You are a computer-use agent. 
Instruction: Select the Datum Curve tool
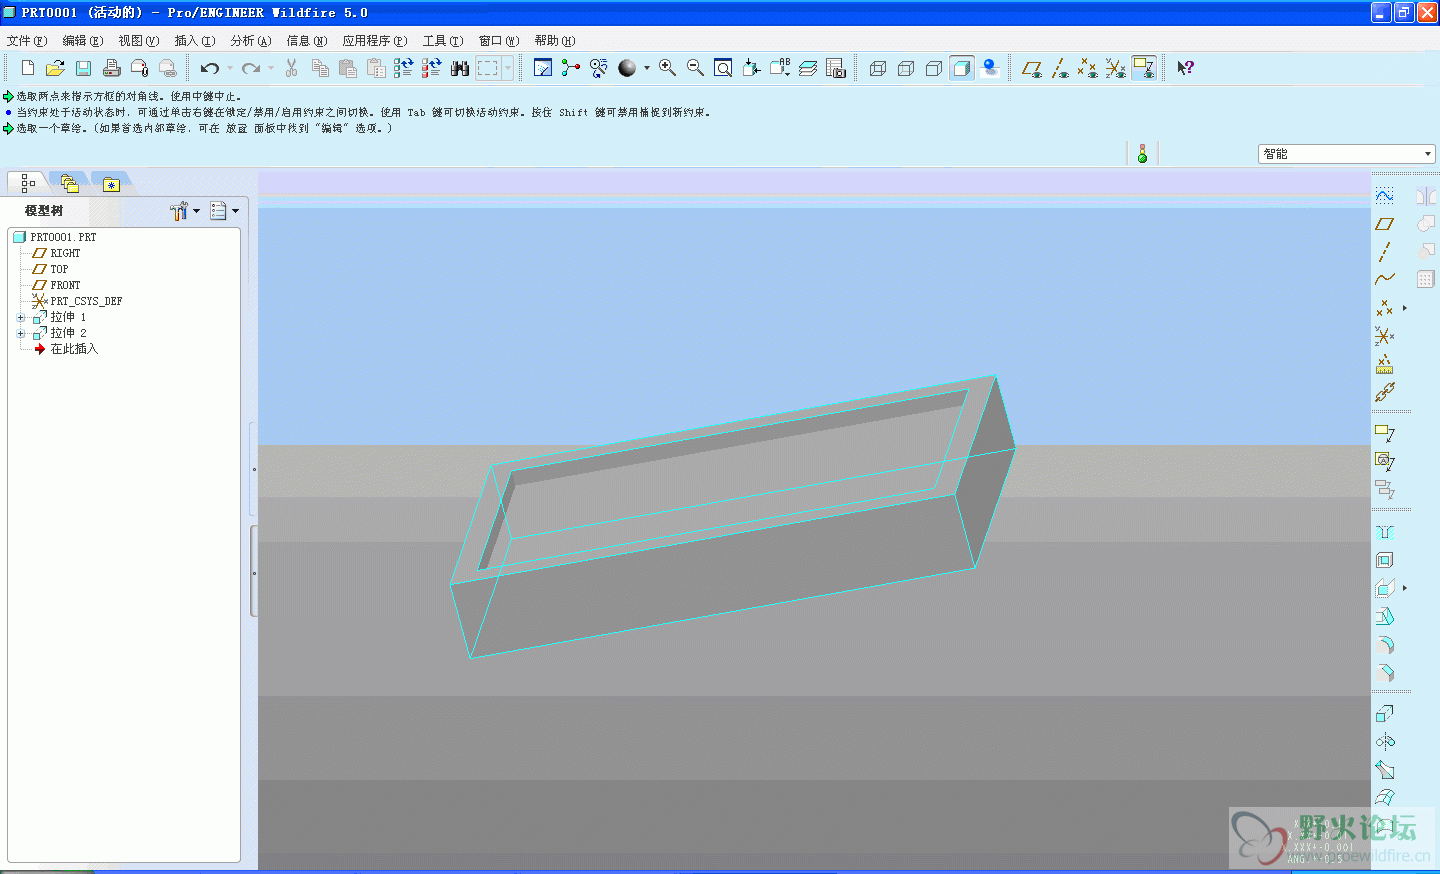click(x=1385, y=280)
